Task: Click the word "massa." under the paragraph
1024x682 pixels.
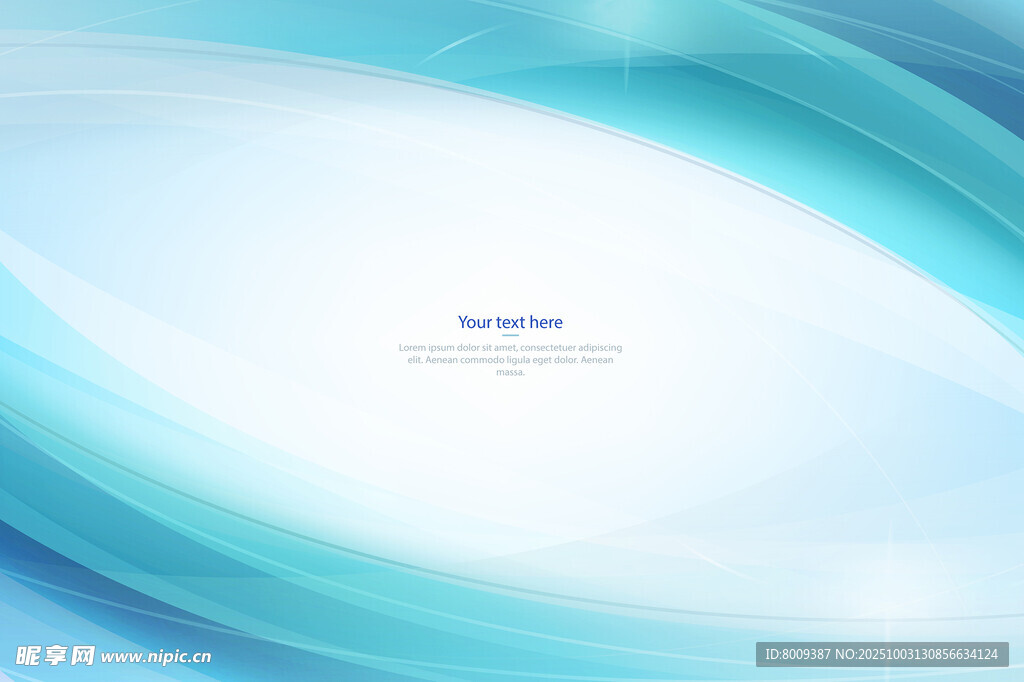Action: pos(510,372)
